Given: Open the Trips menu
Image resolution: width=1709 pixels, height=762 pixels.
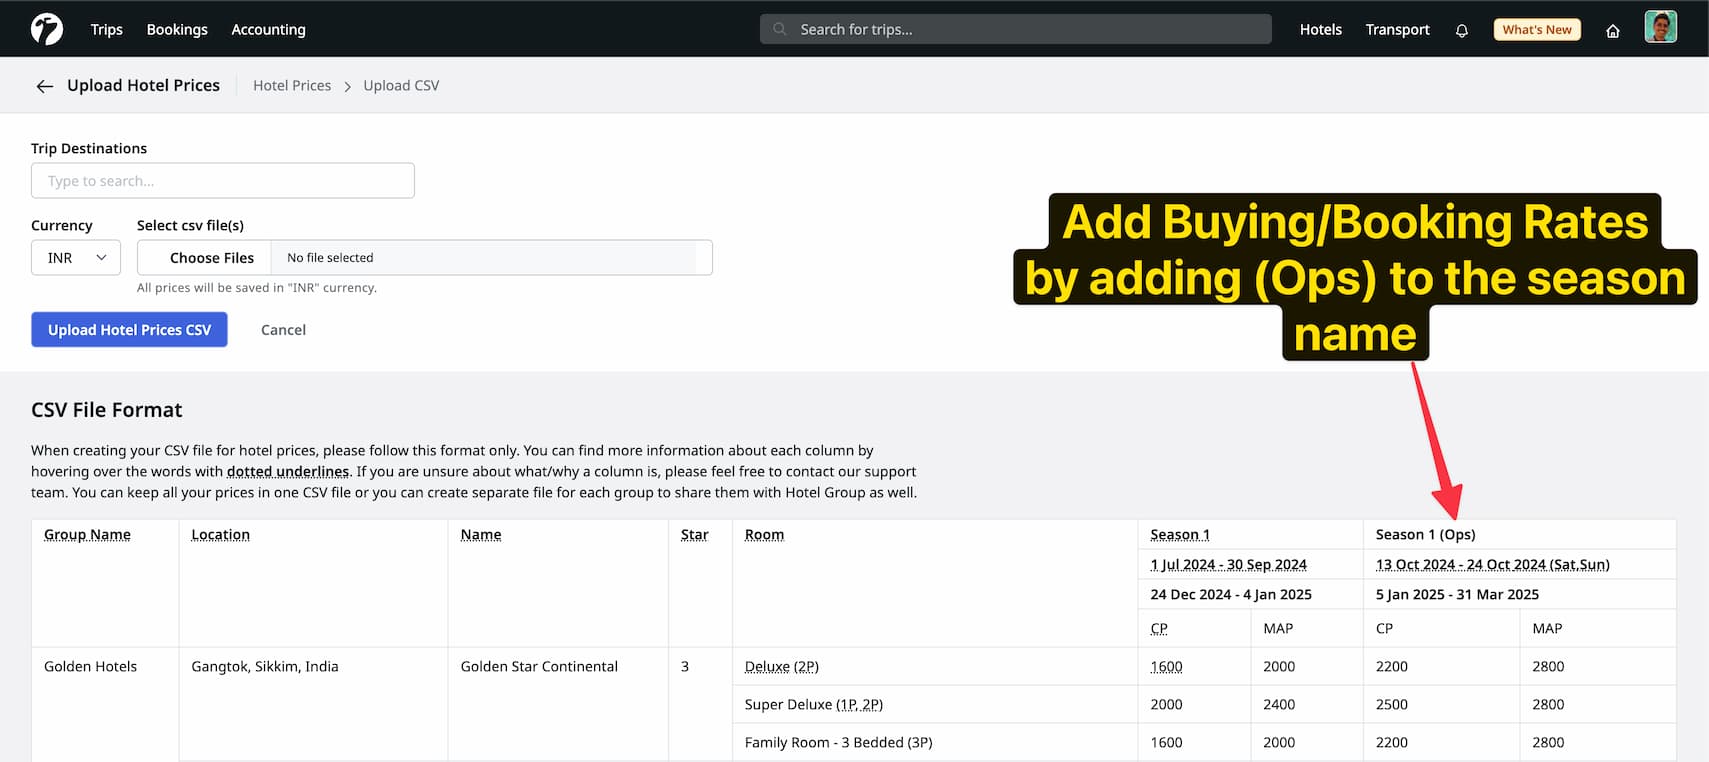Looking at the screenshot, I should pos(106,30).
